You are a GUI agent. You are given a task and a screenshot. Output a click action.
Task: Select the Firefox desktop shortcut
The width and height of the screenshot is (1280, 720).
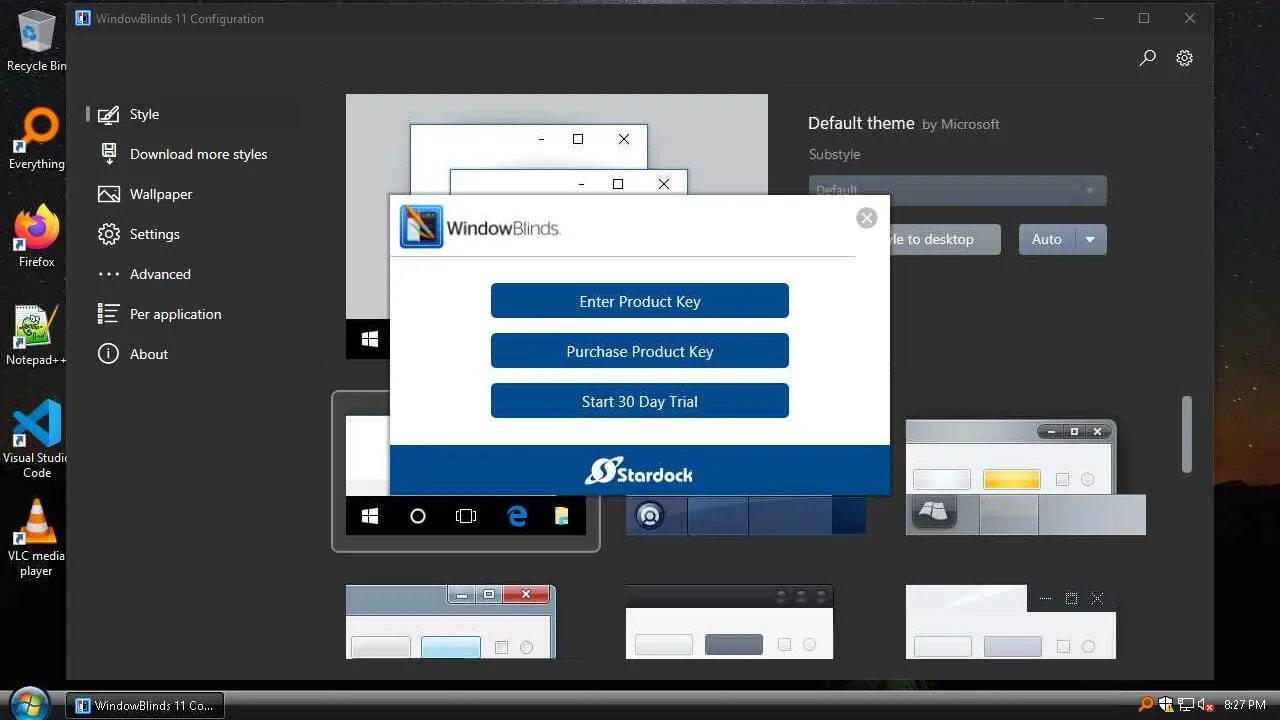coord(37,237)
